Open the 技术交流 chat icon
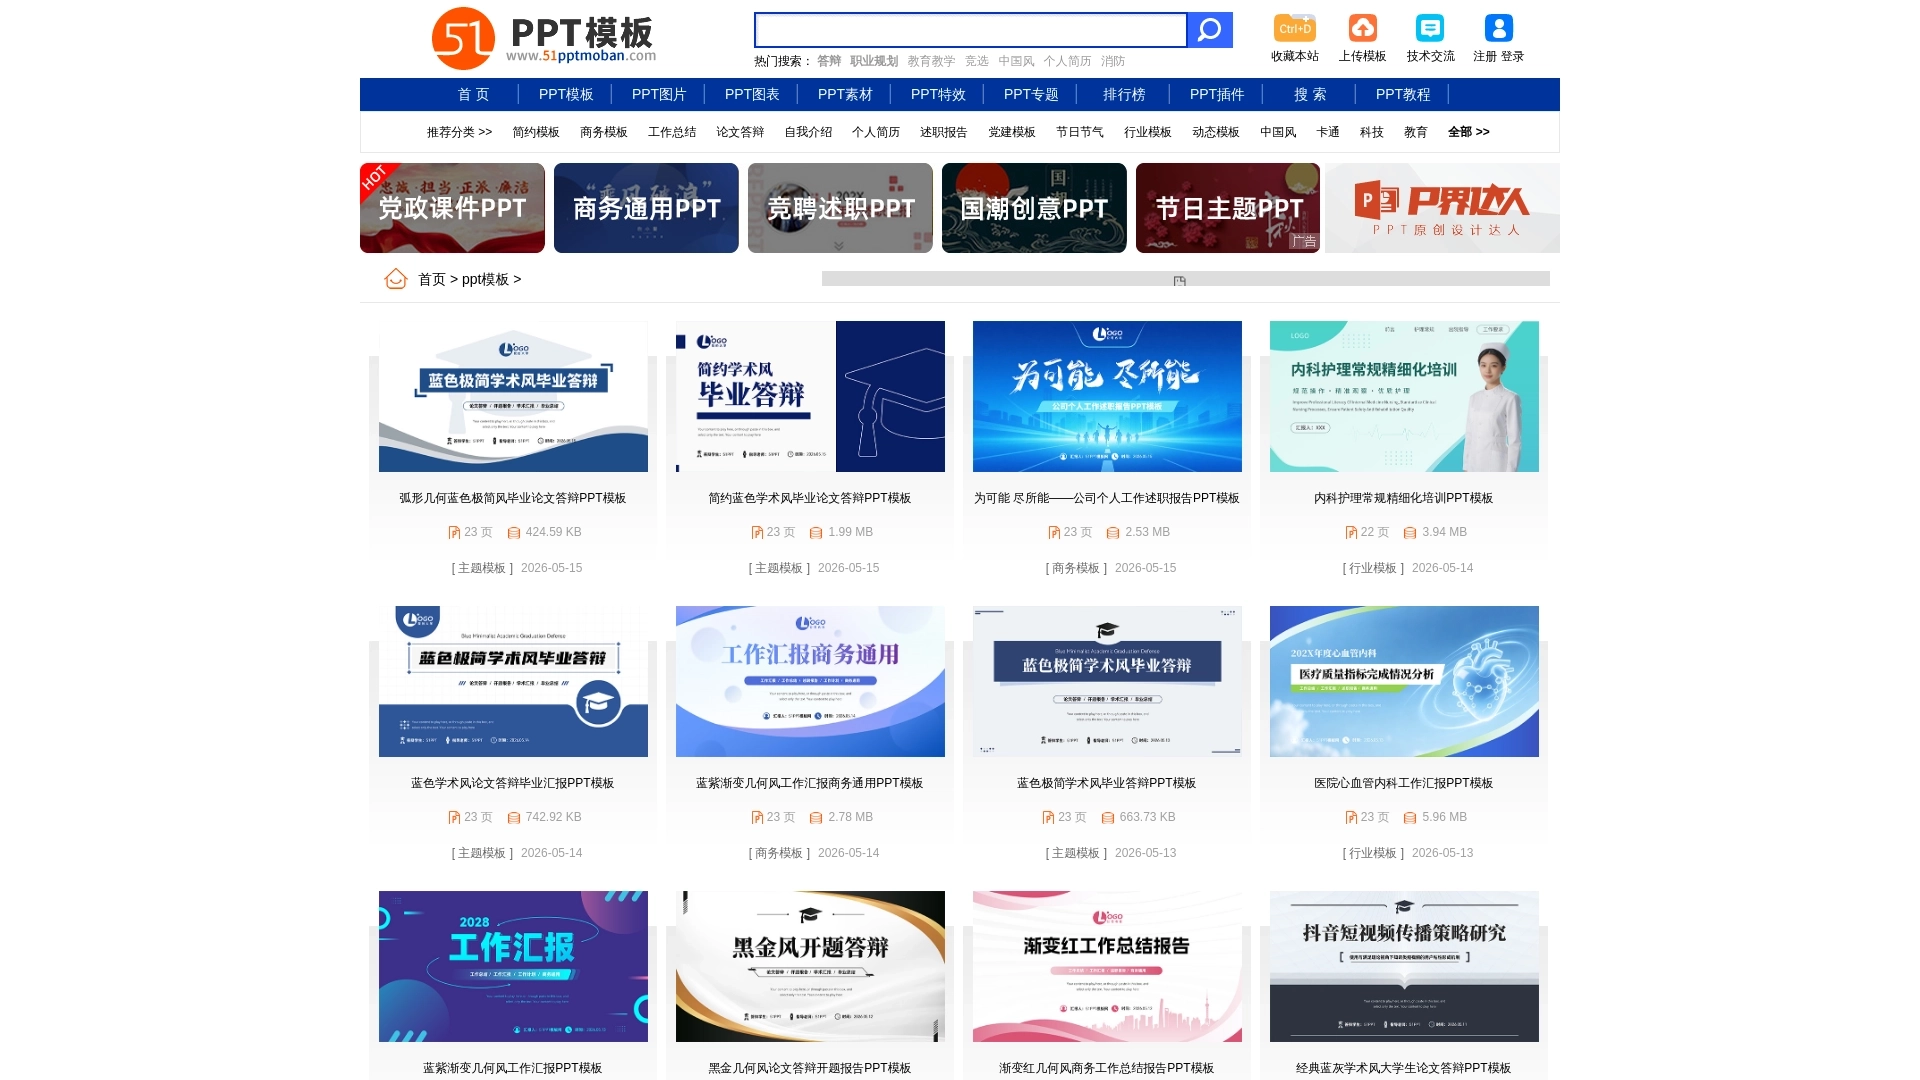 (x=1430, y=28)
